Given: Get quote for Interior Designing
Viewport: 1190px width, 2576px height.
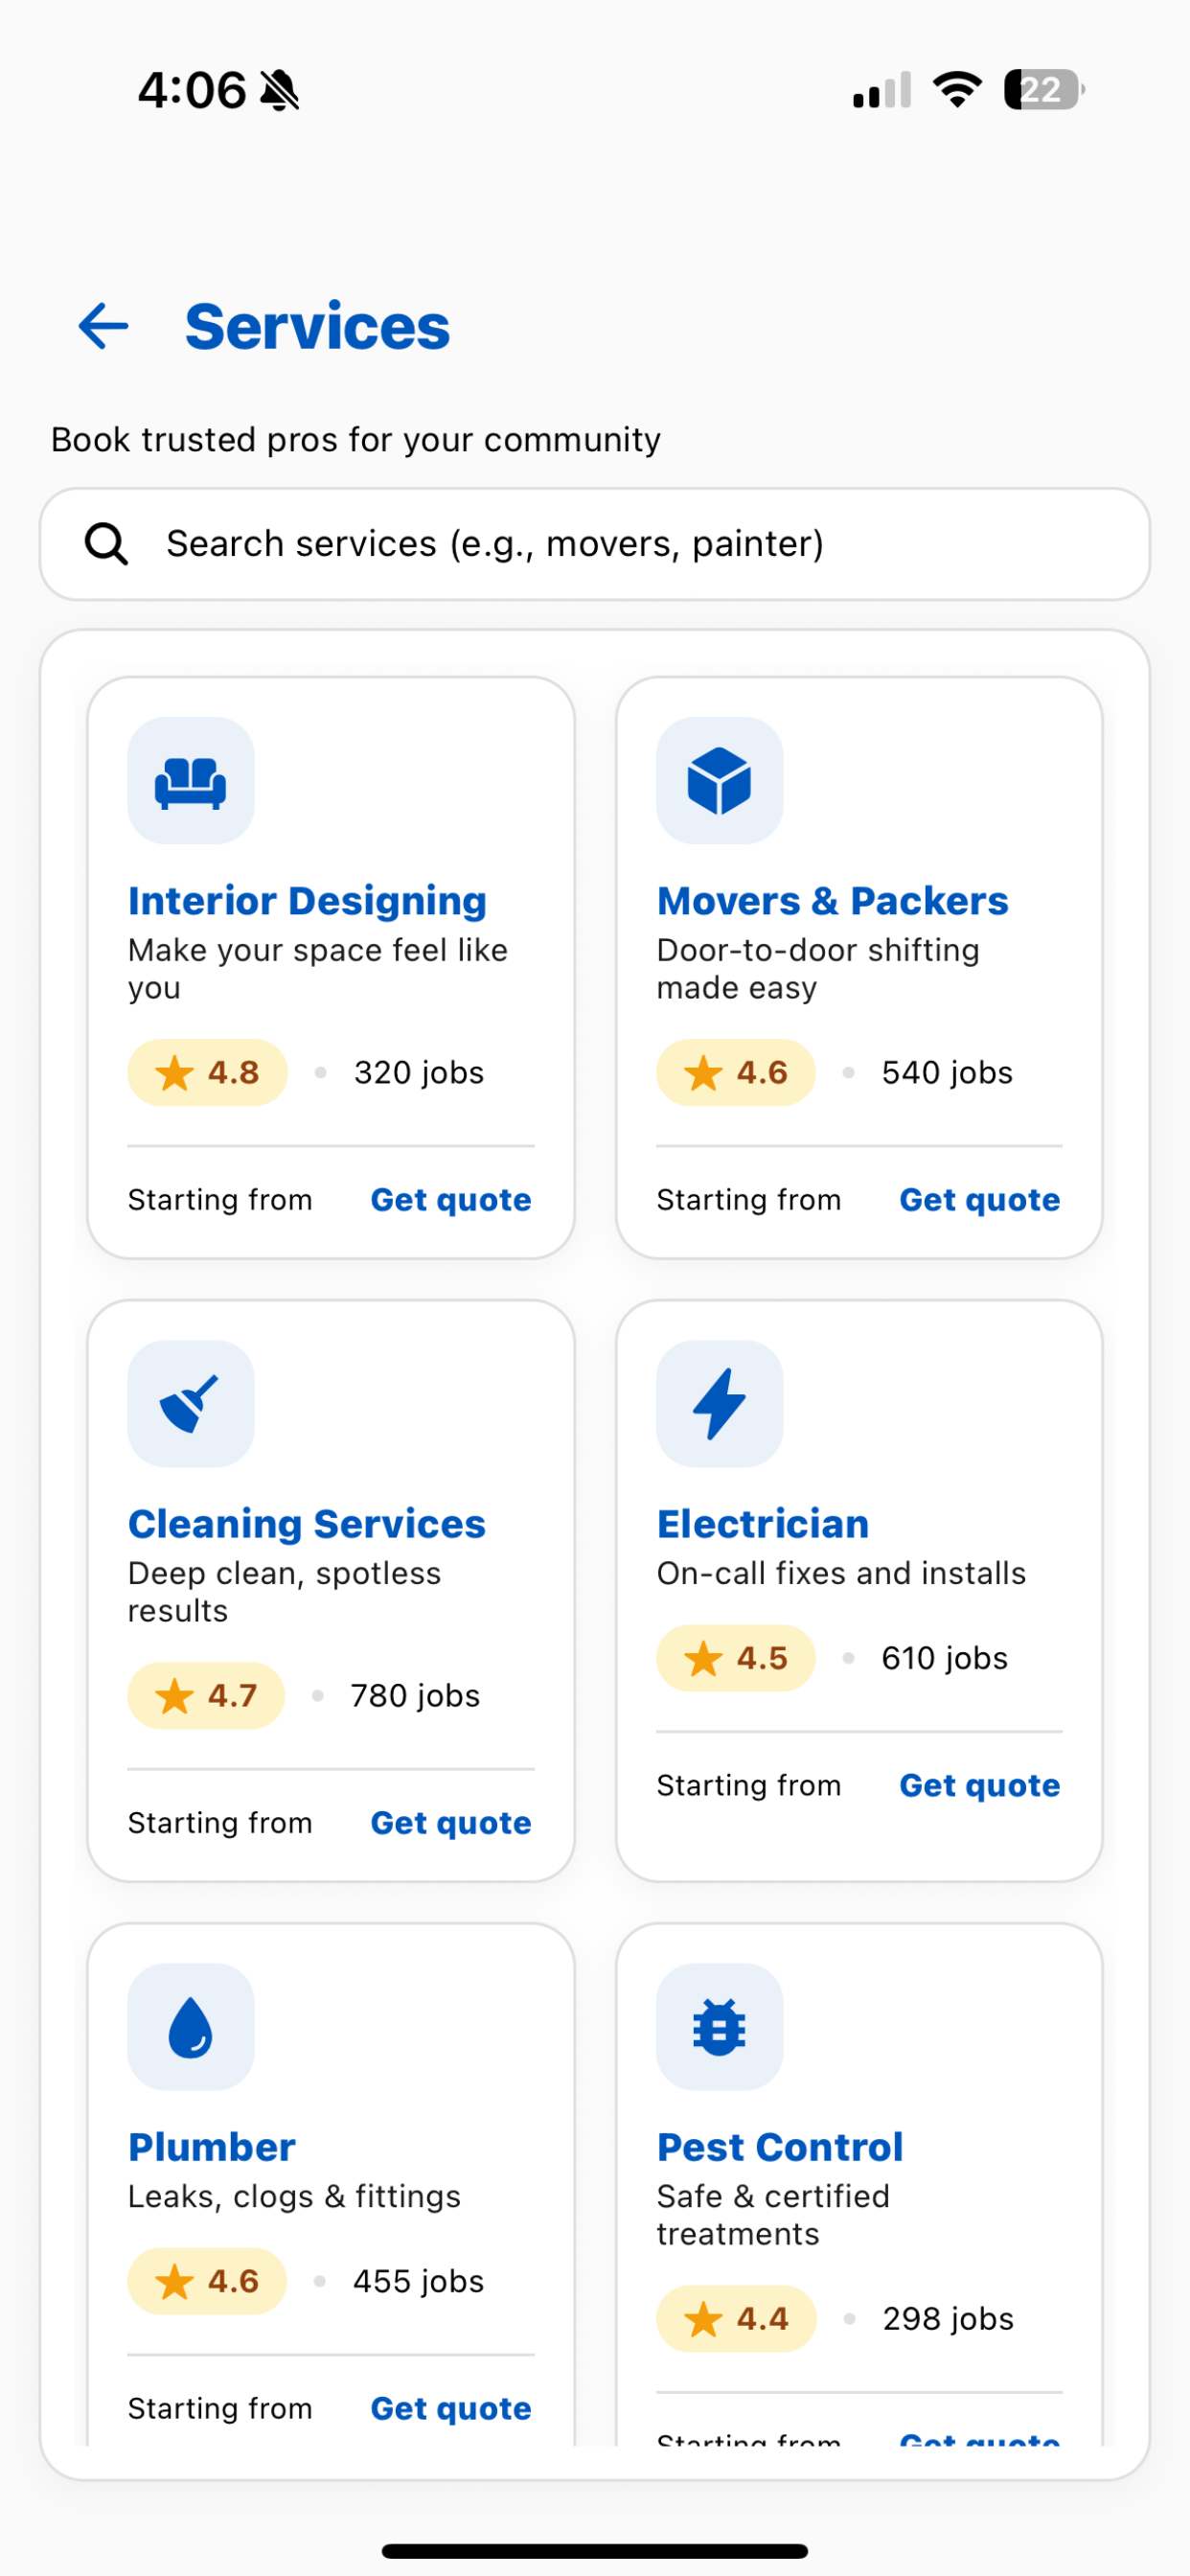Looking at the screenshot, I should pos(451,1200).
